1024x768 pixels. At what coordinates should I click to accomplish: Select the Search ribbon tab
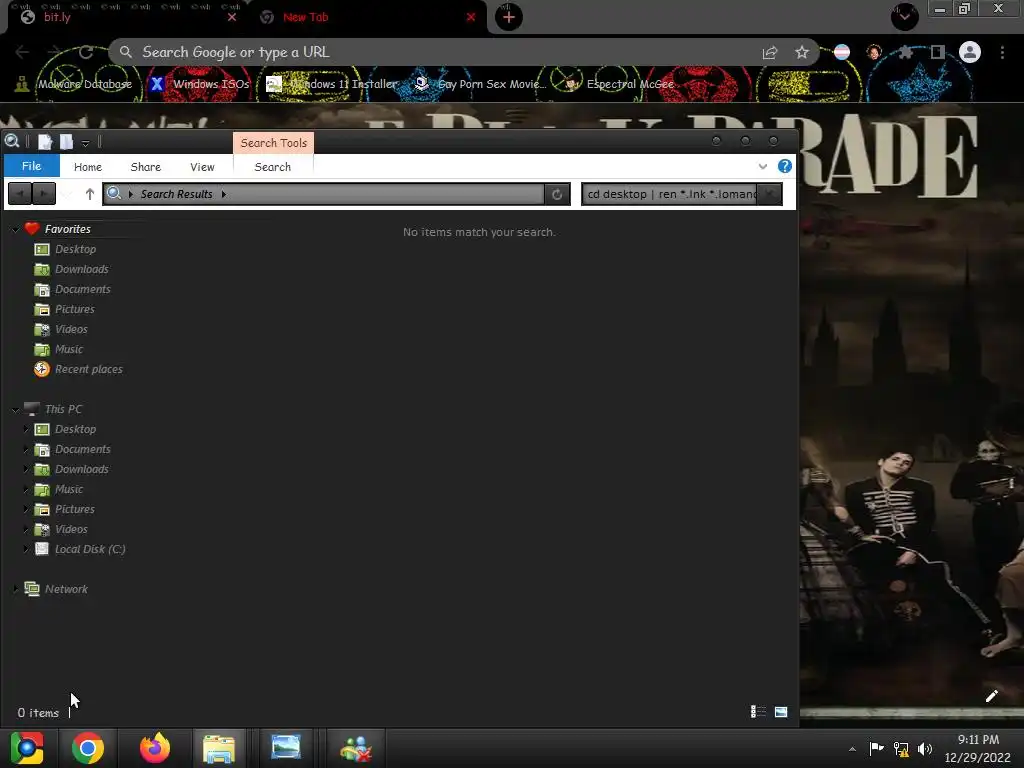[x=273, y=167]
